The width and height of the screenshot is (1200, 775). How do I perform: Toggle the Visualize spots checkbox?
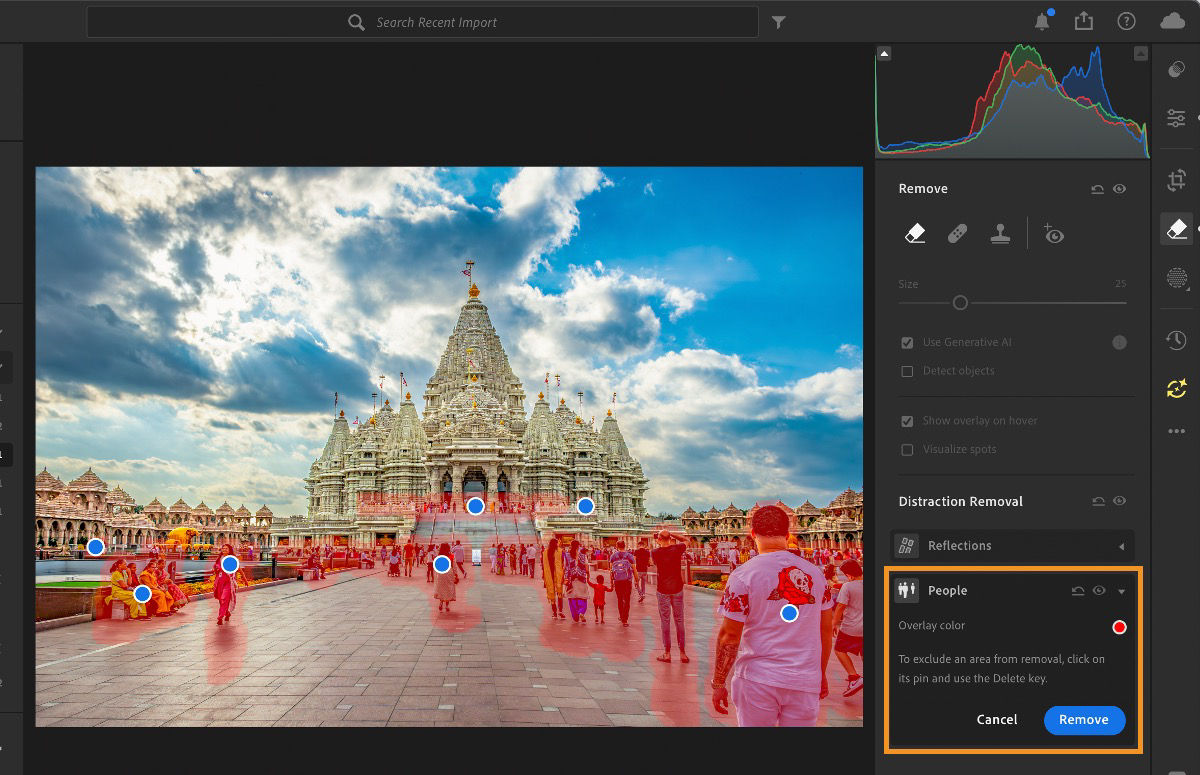pos(907,449)
